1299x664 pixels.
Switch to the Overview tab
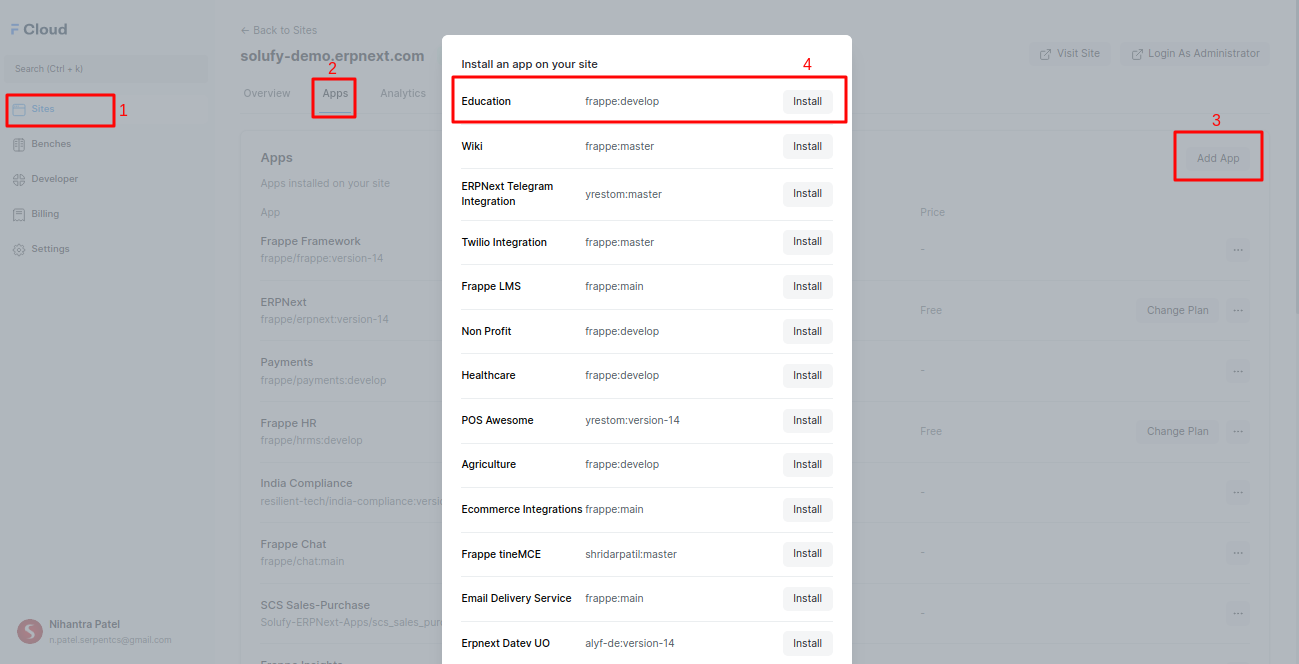[267, 94]
